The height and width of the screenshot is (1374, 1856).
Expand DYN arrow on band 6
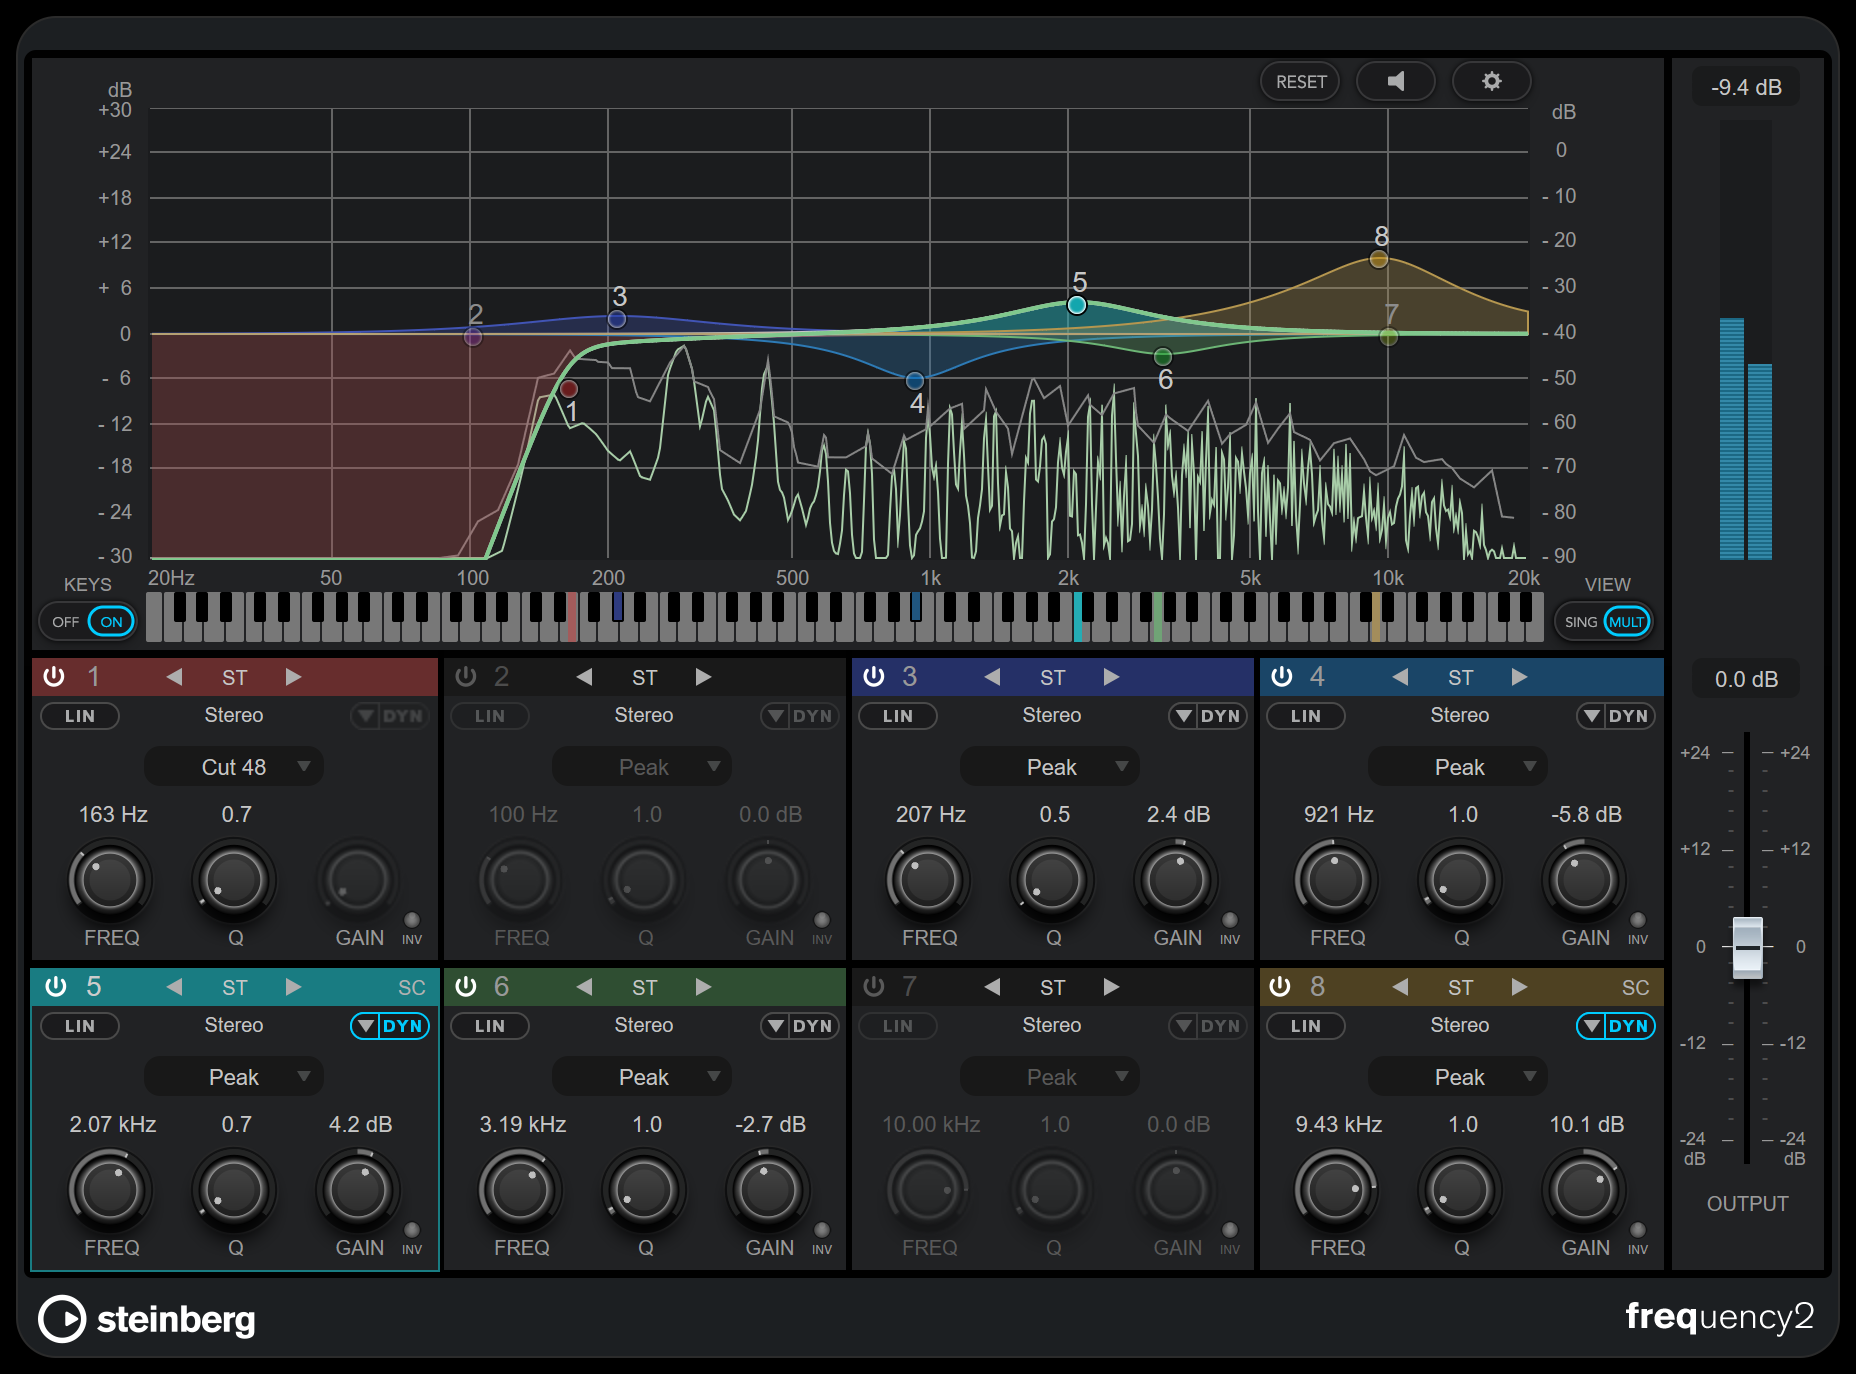coord(776,1026)
